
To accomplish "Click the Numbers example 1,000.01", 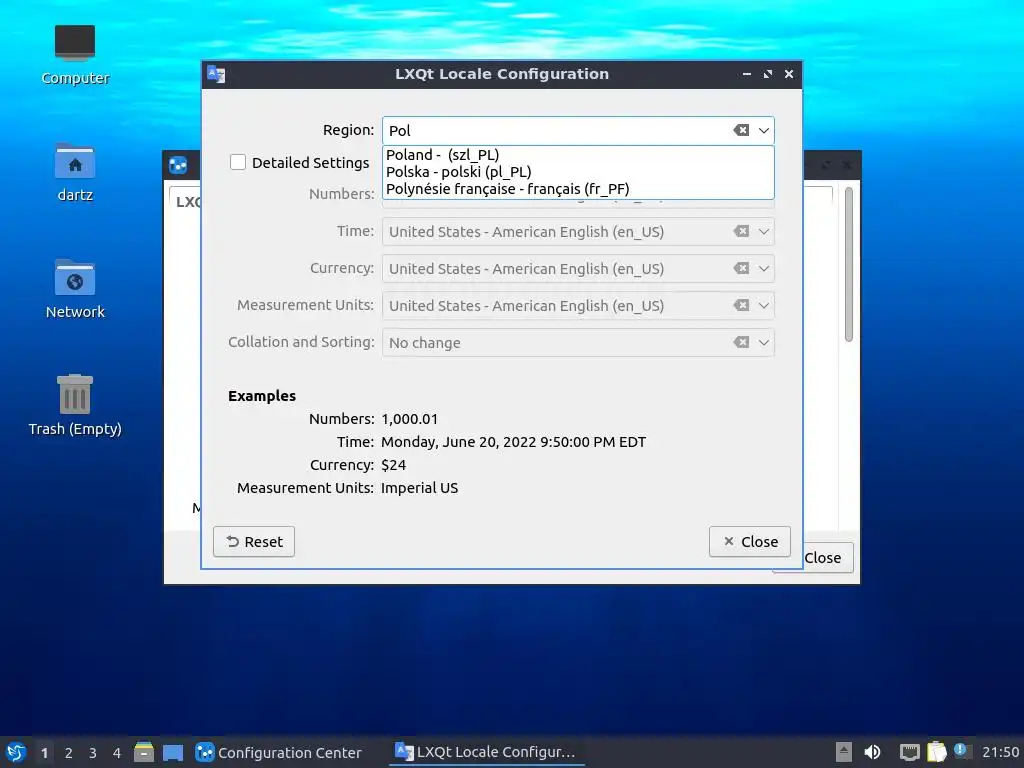I will coord(409,419).
